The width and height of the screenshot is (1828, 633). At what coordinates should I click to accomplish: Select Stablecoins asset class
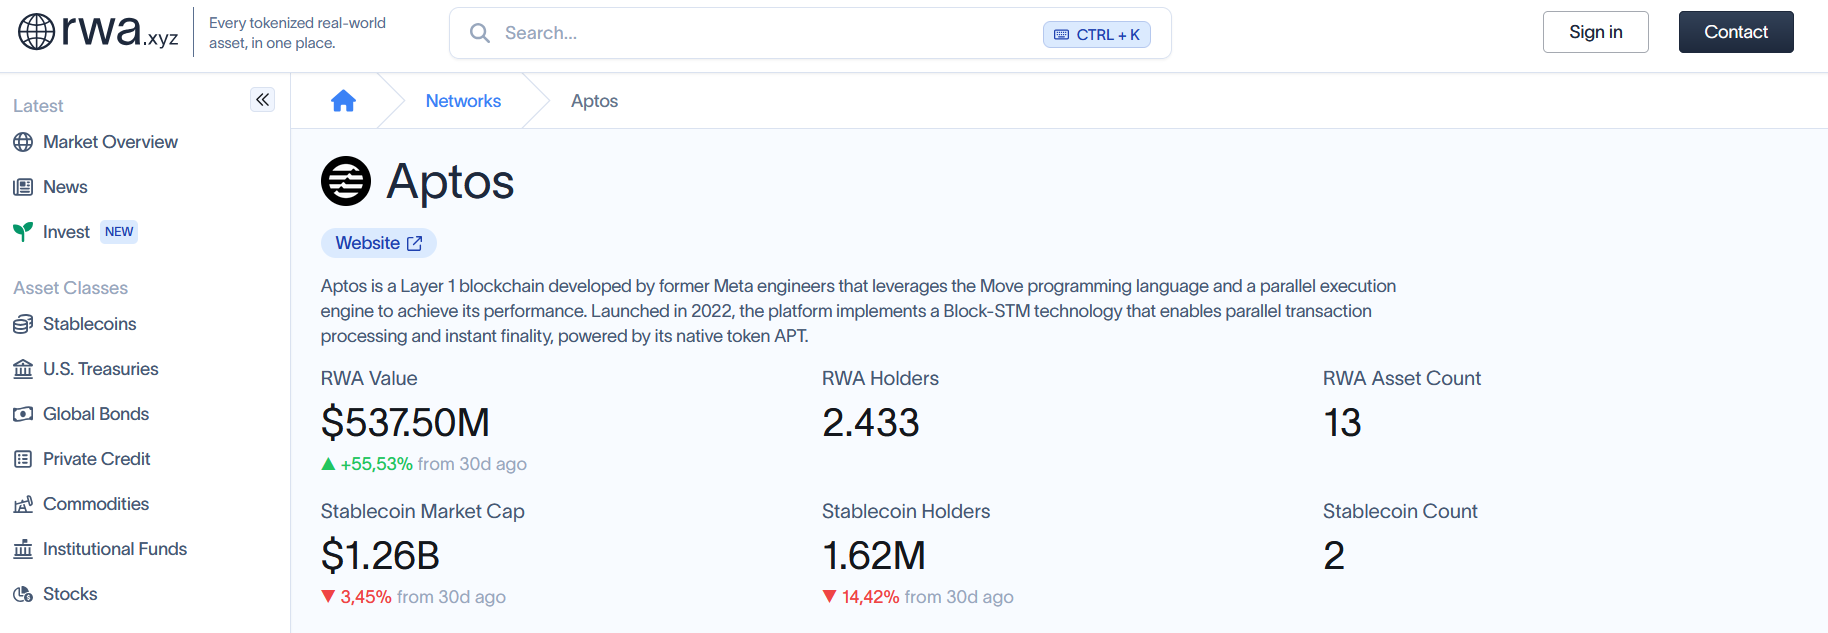coord(89,324)
